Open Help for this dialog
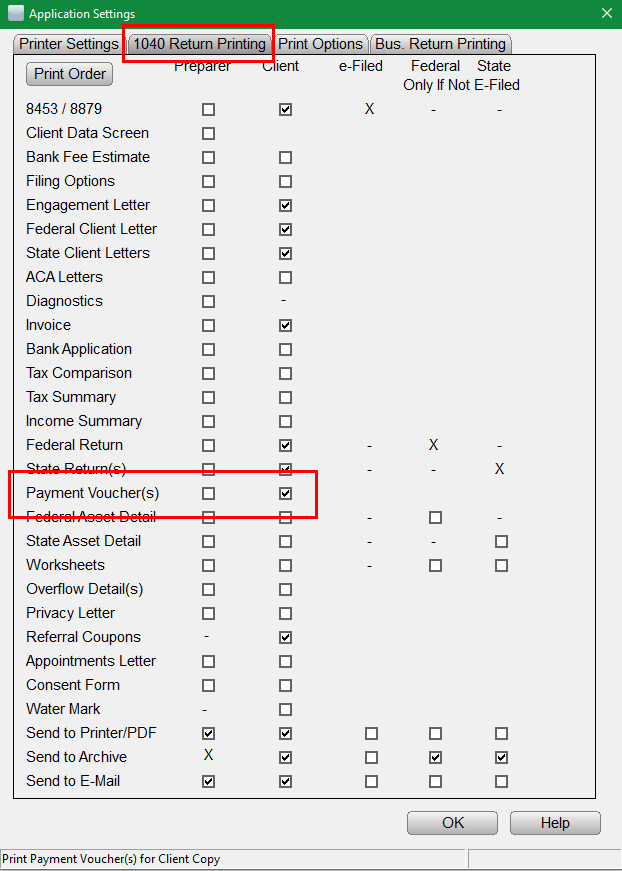 coord(555,823)
